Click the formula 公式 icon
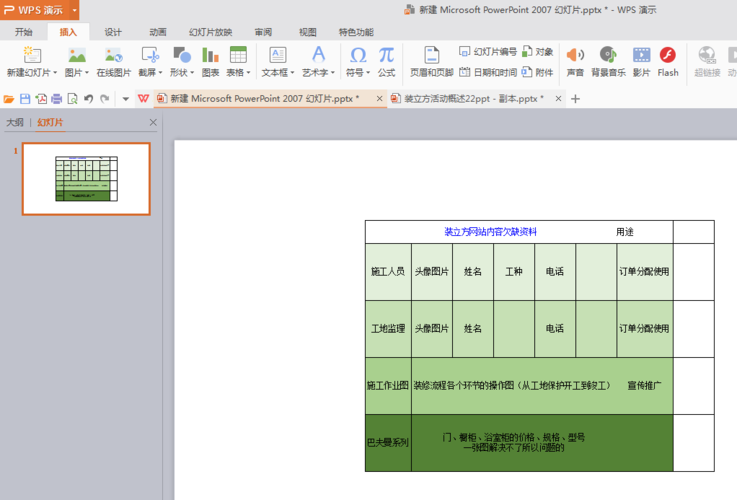737x500 pixels. pos(386,55)
